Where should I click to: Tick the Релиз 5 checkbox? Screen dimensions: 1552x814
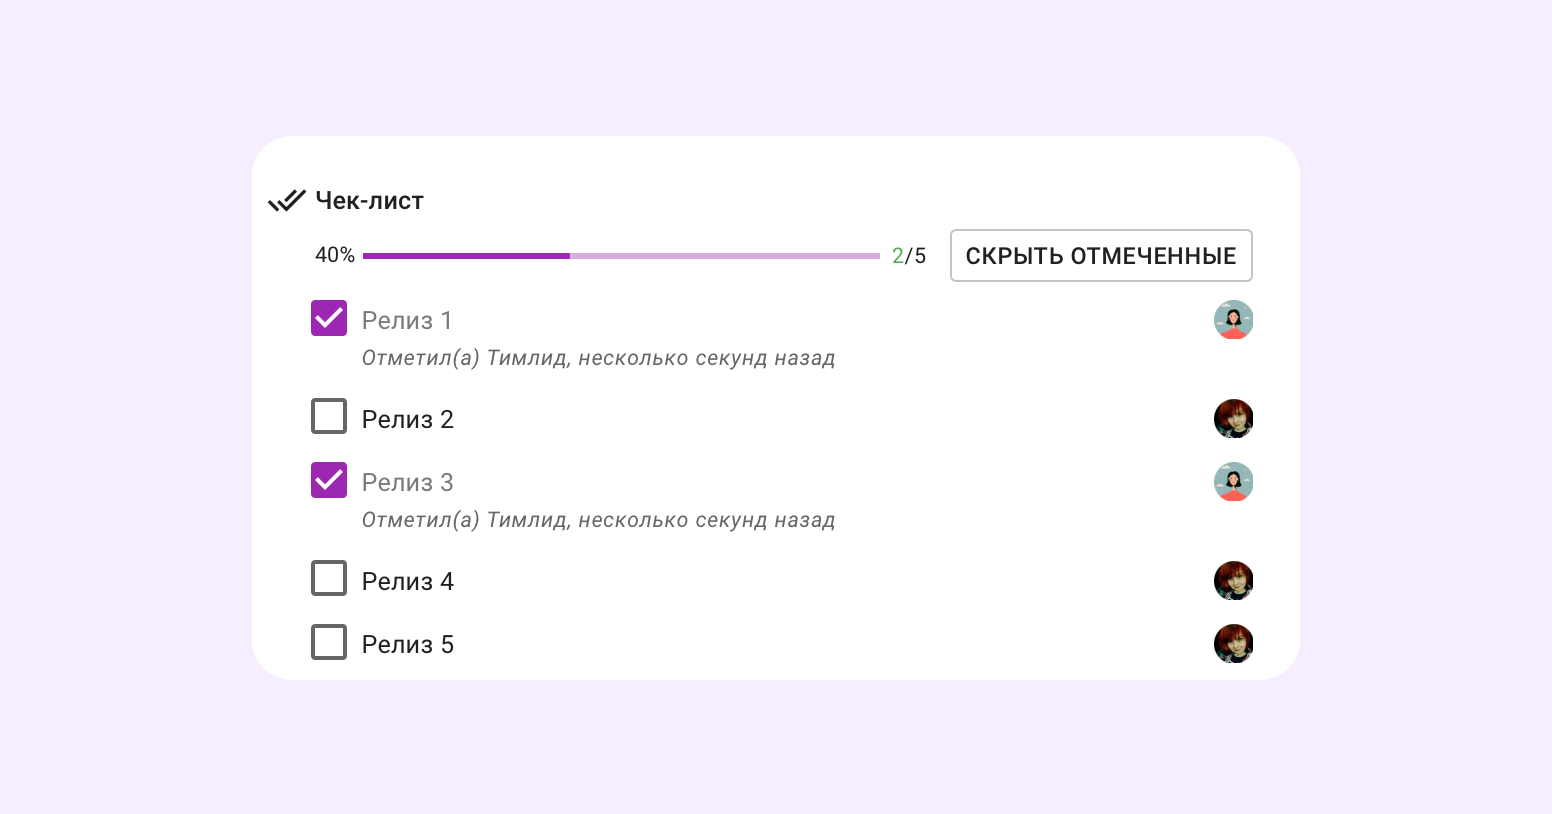click(329, 642)
